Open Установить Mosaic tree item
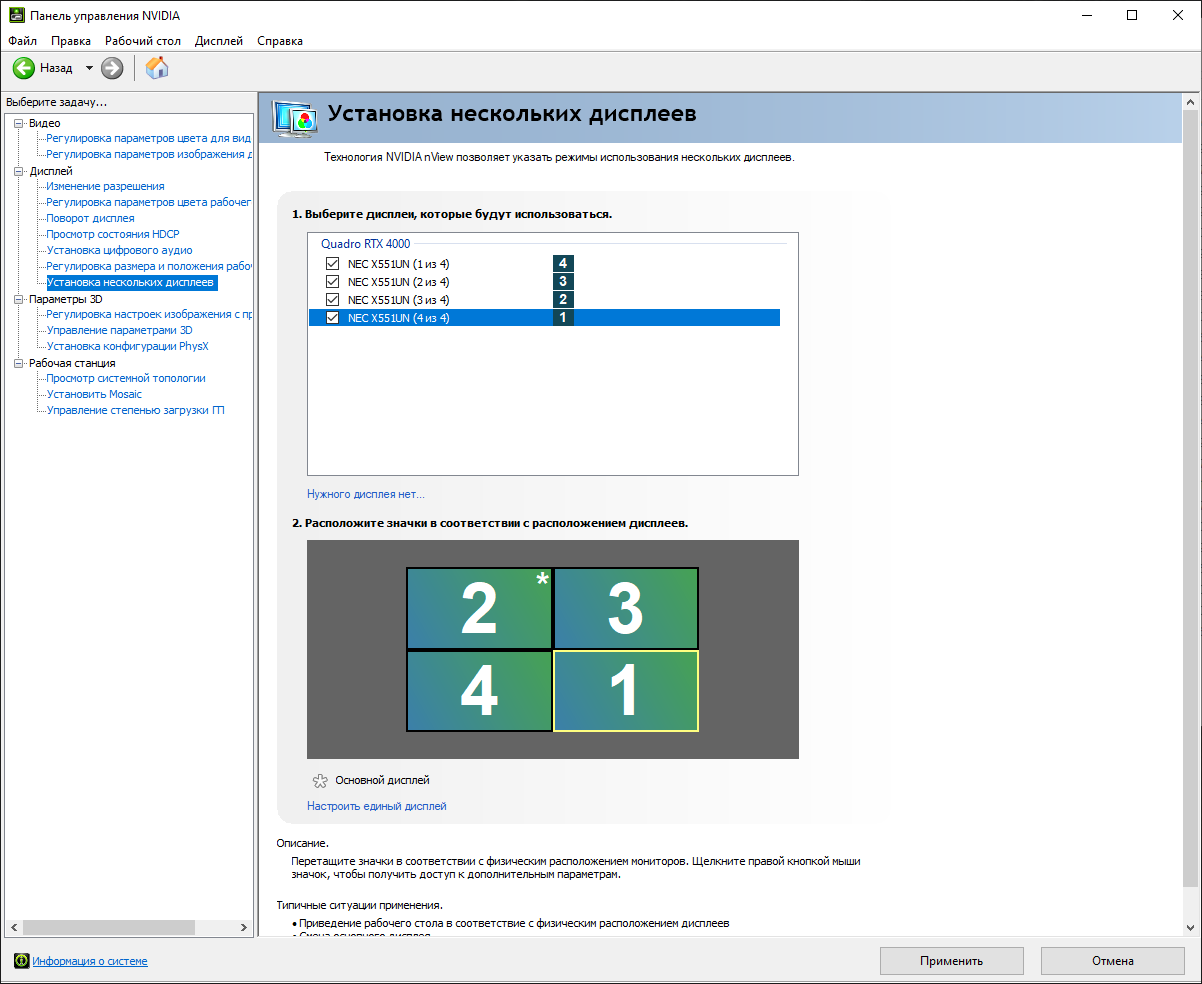The height and width of the screenshot is (984, 1202). click(94, 394)
